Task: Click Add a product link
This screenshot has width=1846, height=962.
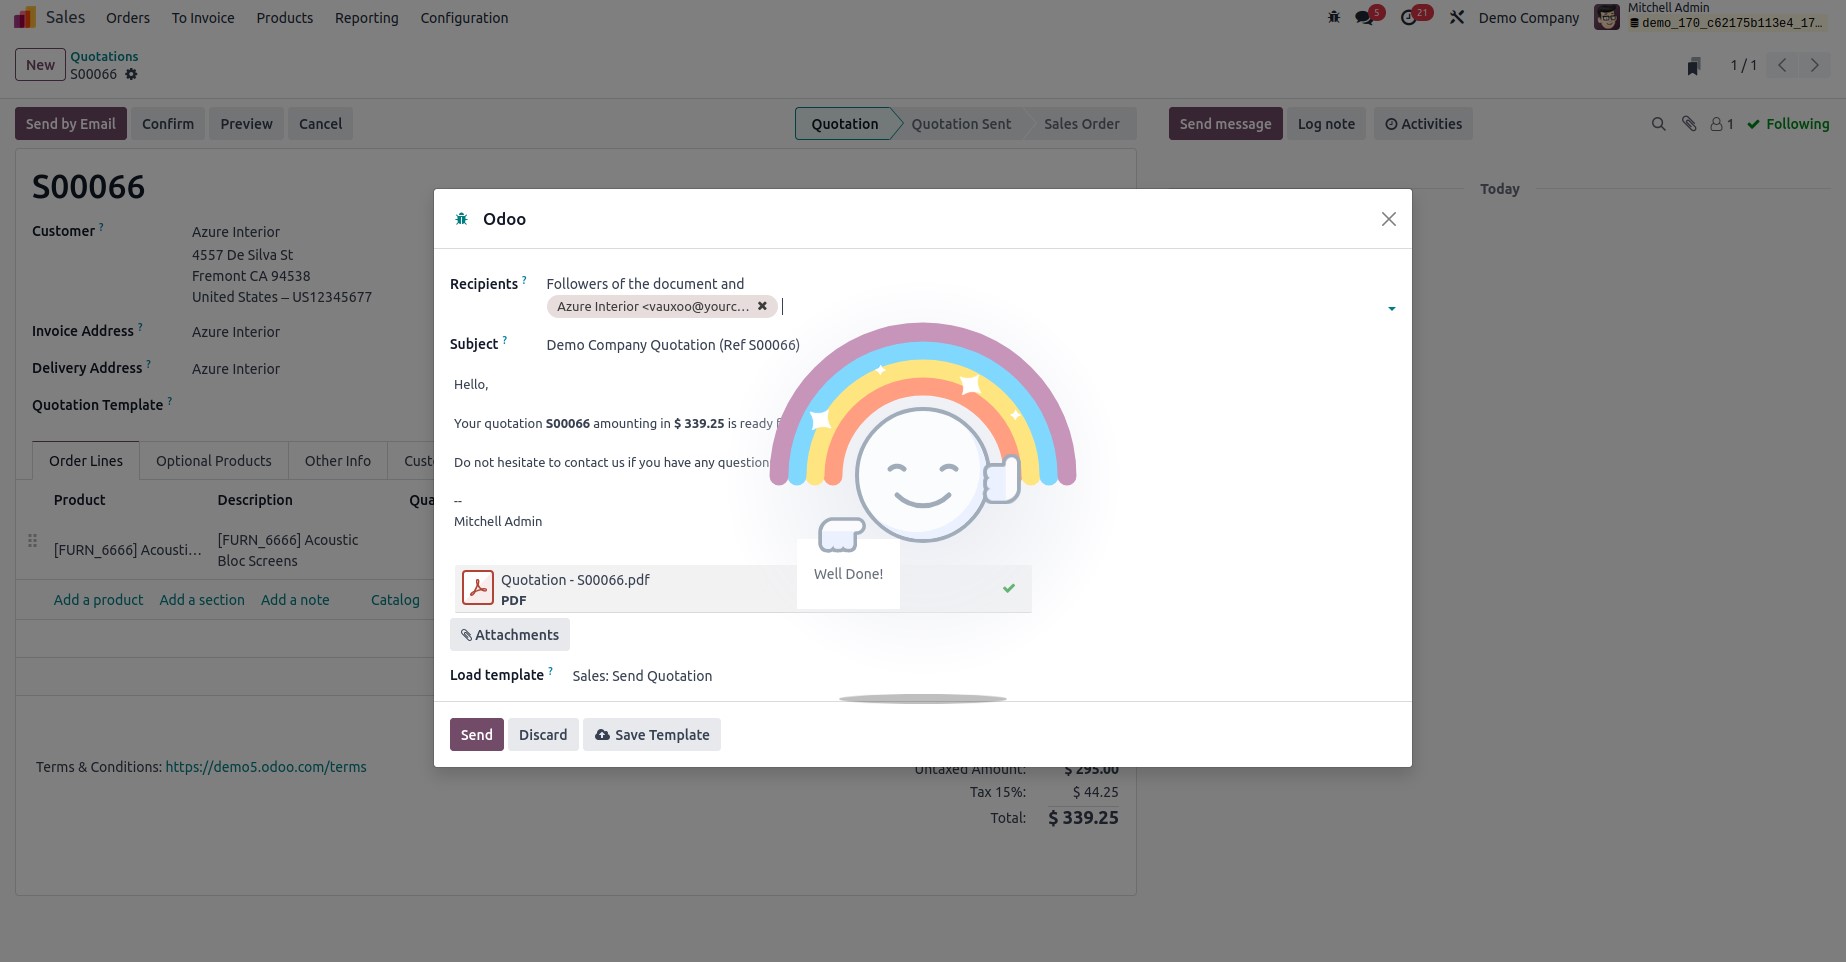Action: click(98, 600)
